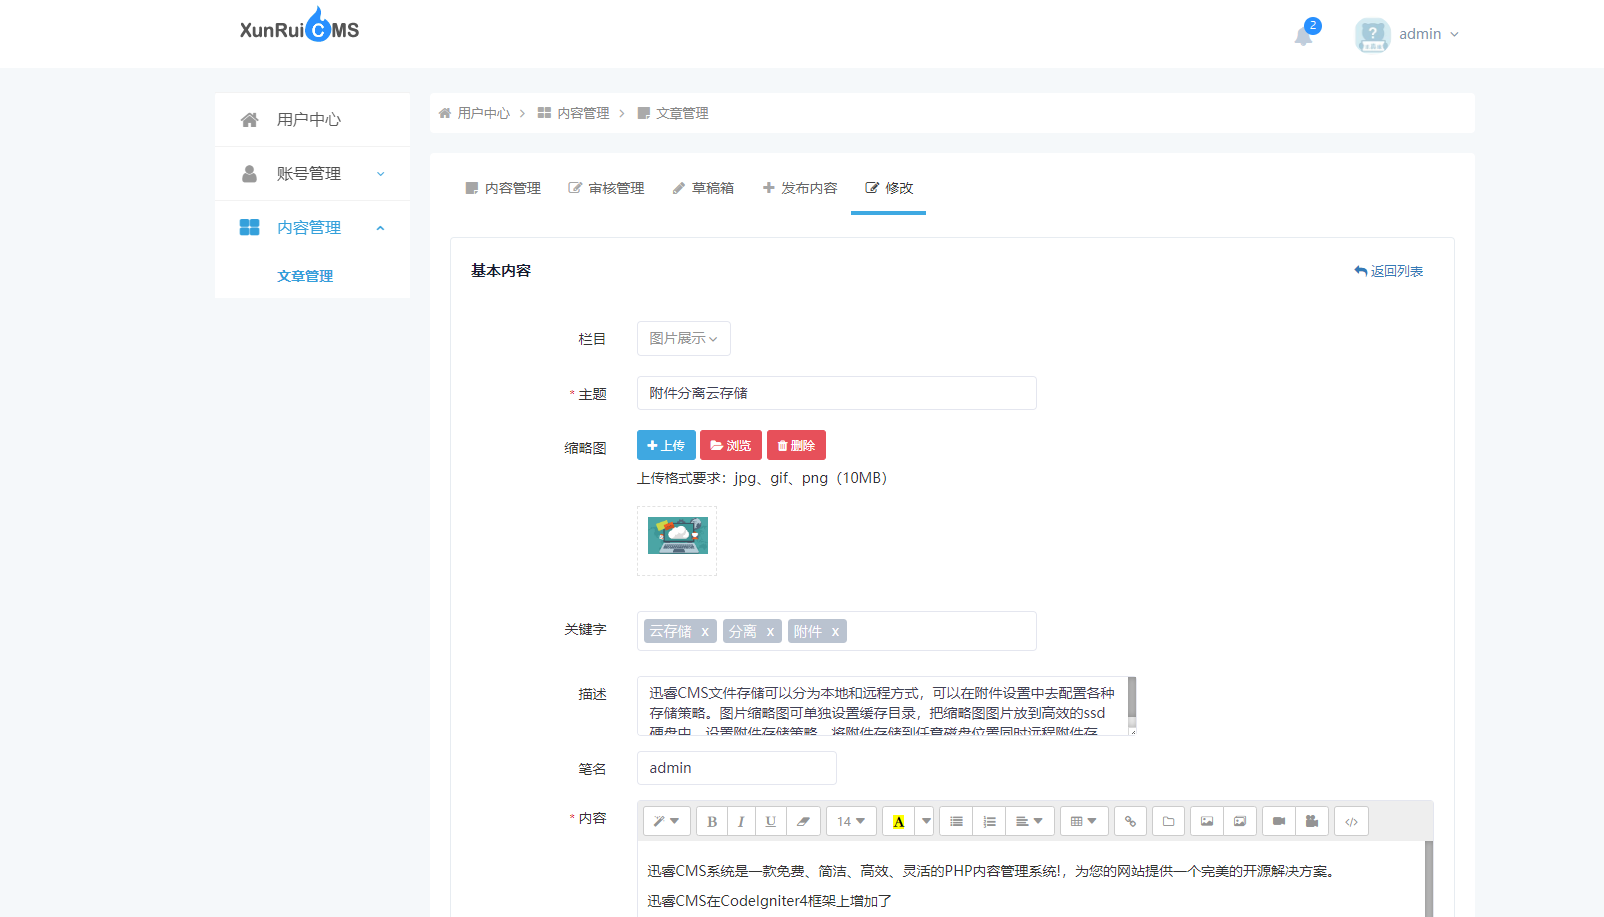Switch to the 草稿箱 tab

tap(703, 188)
